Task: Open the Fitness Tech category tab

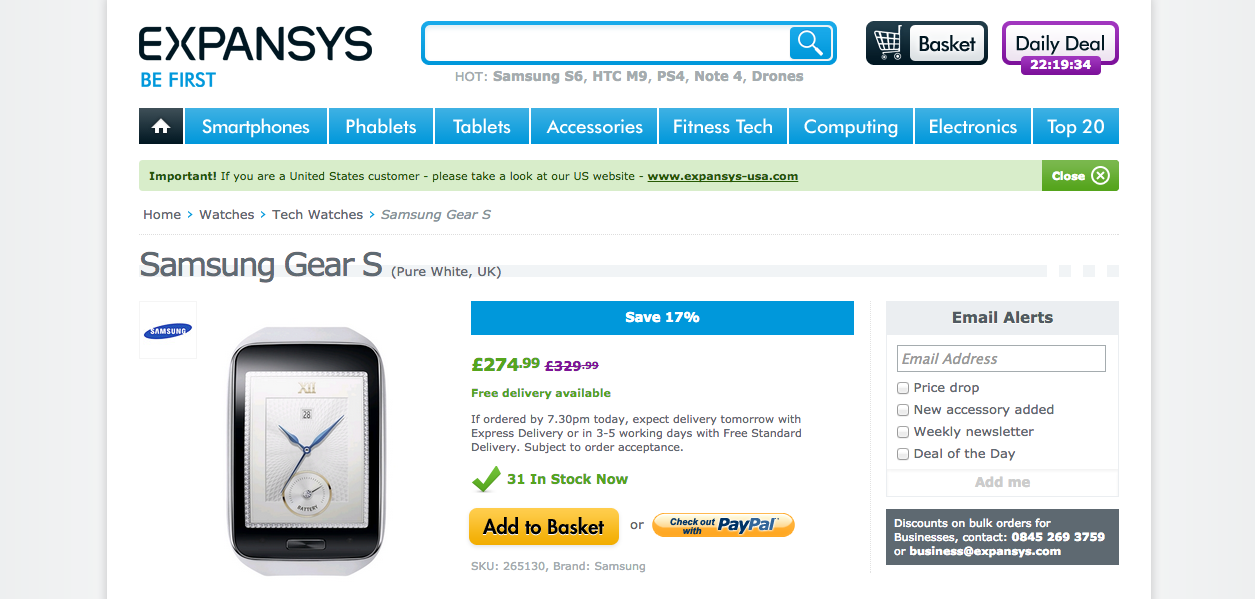Action: [x=723, y=127]
